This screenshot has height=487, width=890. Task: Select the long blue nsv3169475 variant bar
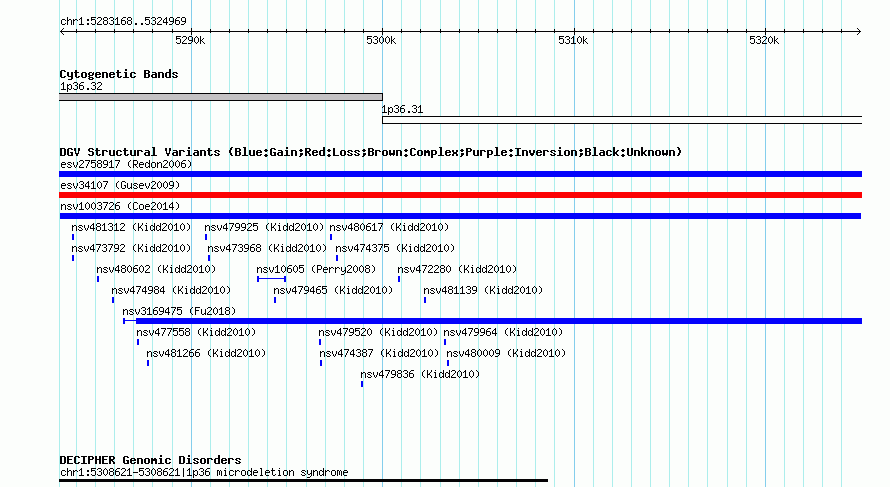click(493, 321)
